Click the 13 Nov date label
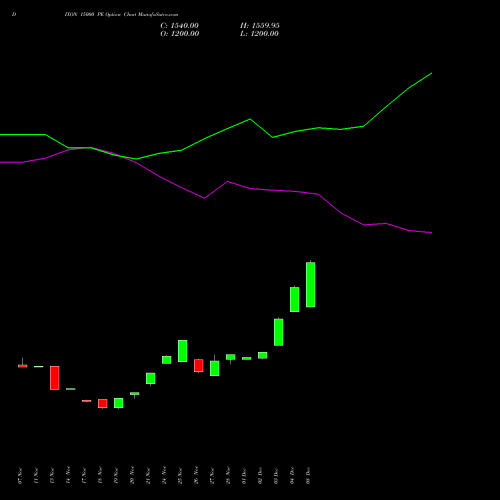Screen dimensions: 500x500 coord(52,476)
